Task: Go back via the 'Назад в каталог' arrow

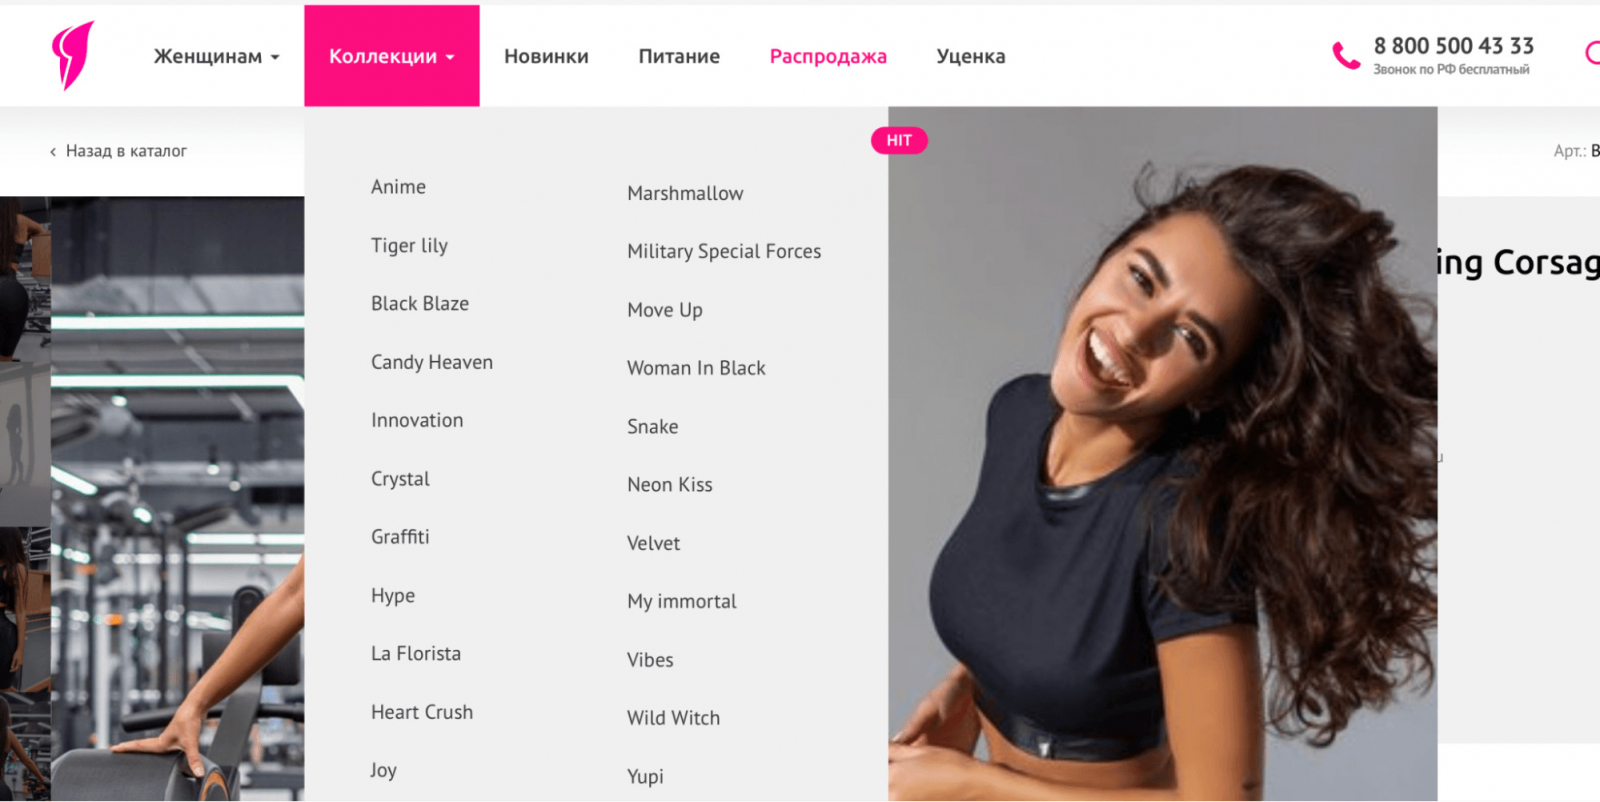Action: tap(53, 152)
